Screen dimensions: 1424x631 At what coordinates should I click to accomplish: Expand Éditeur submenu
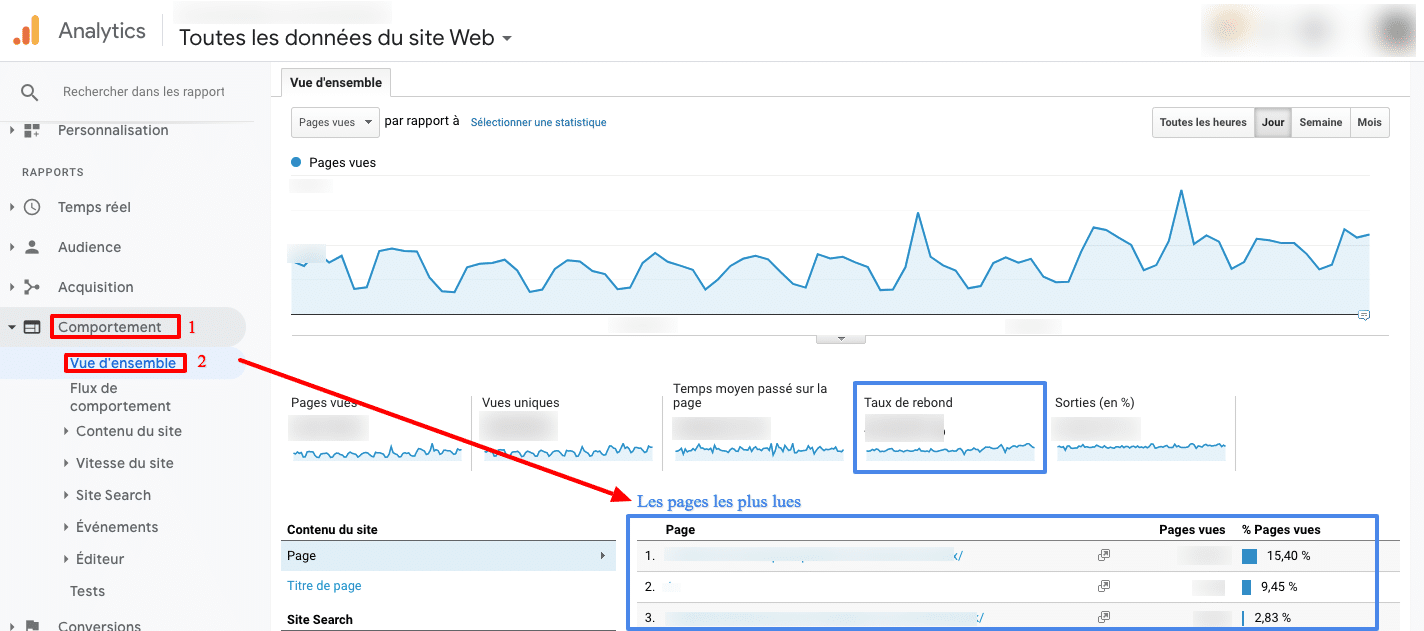pos(66,559)
